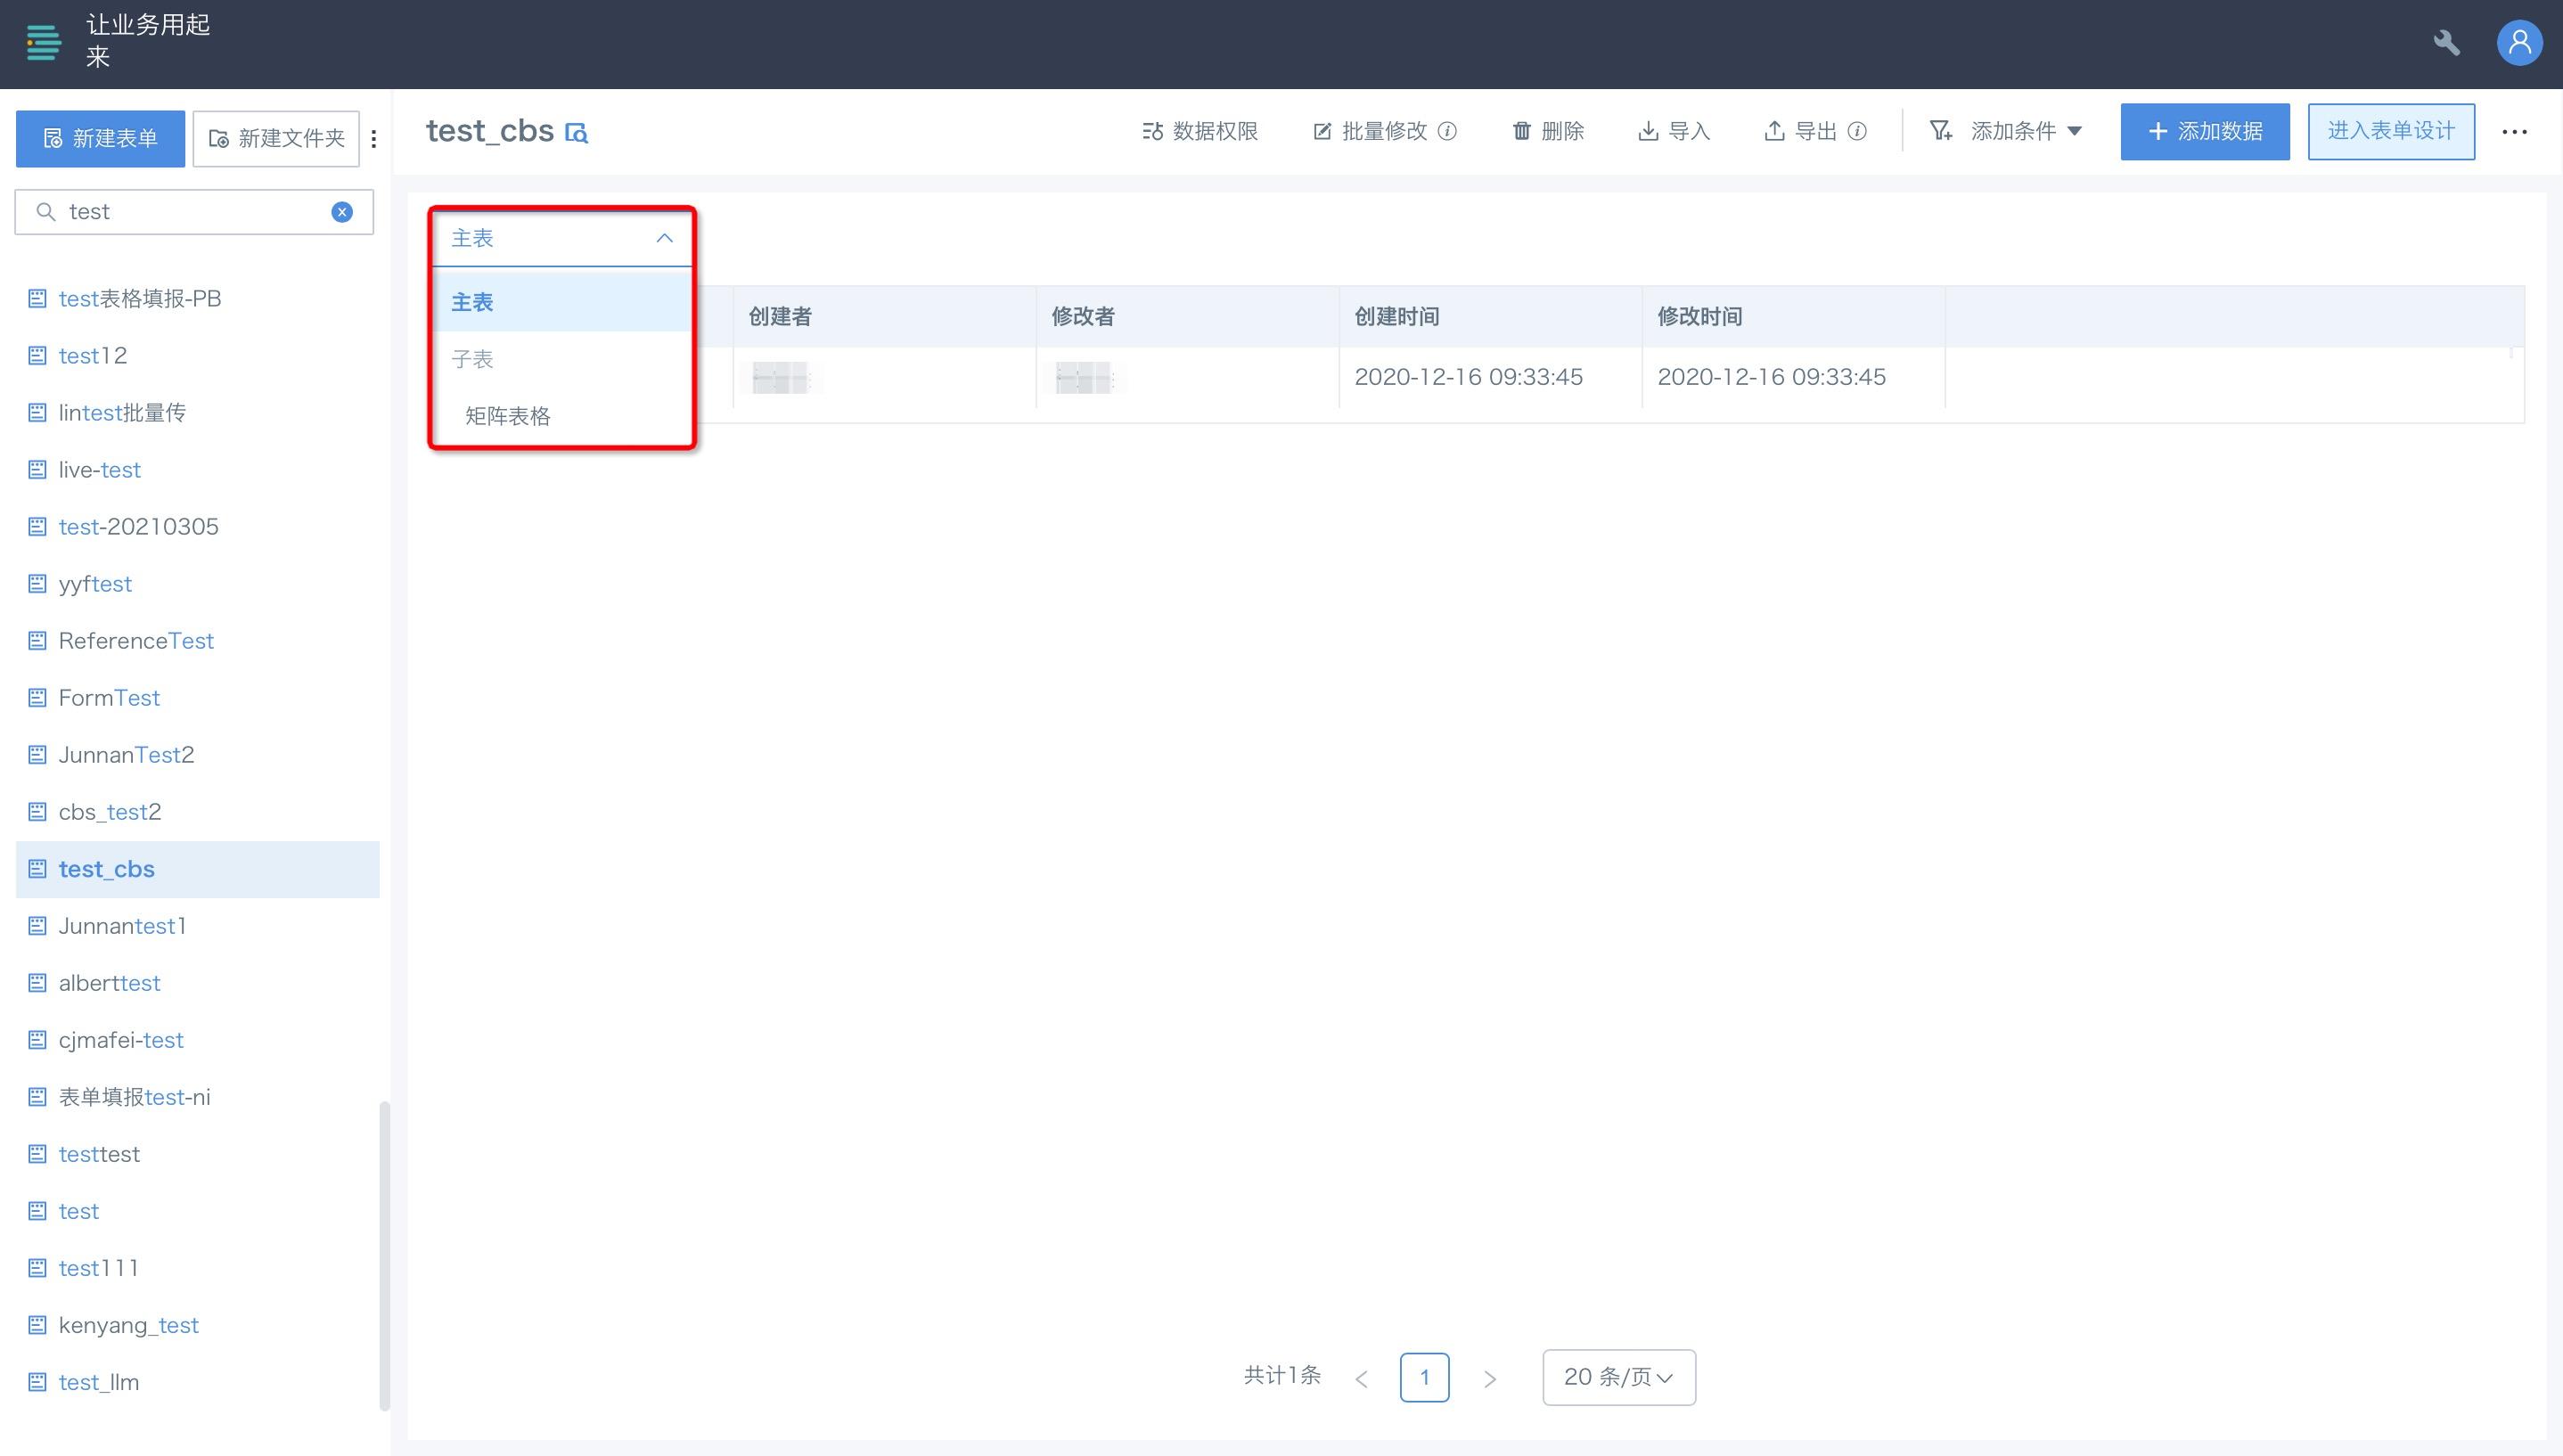The width and height of the screenshot is (2563, 1456).
Task: Click the 添加数据 button
Action: pos(2204,131)
